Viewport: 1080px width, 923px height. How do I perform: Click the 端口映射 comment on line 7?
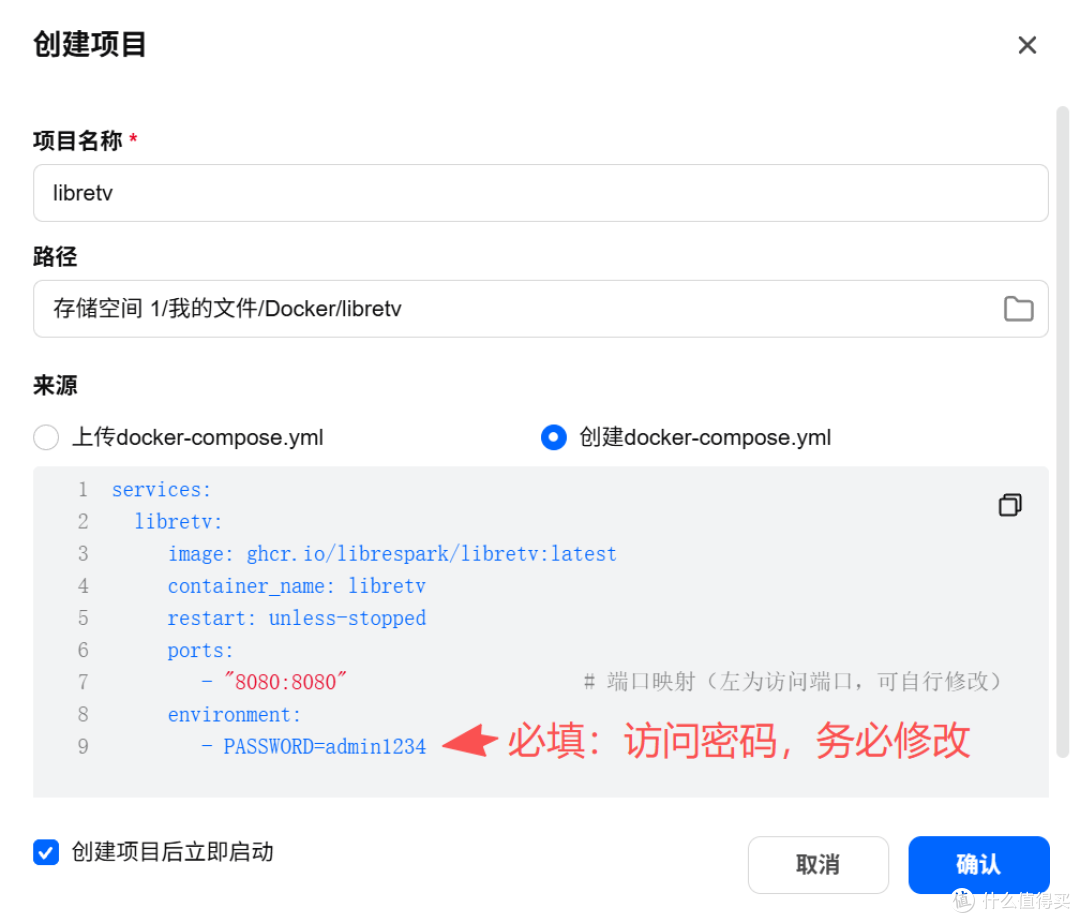[x=792, y=682]
